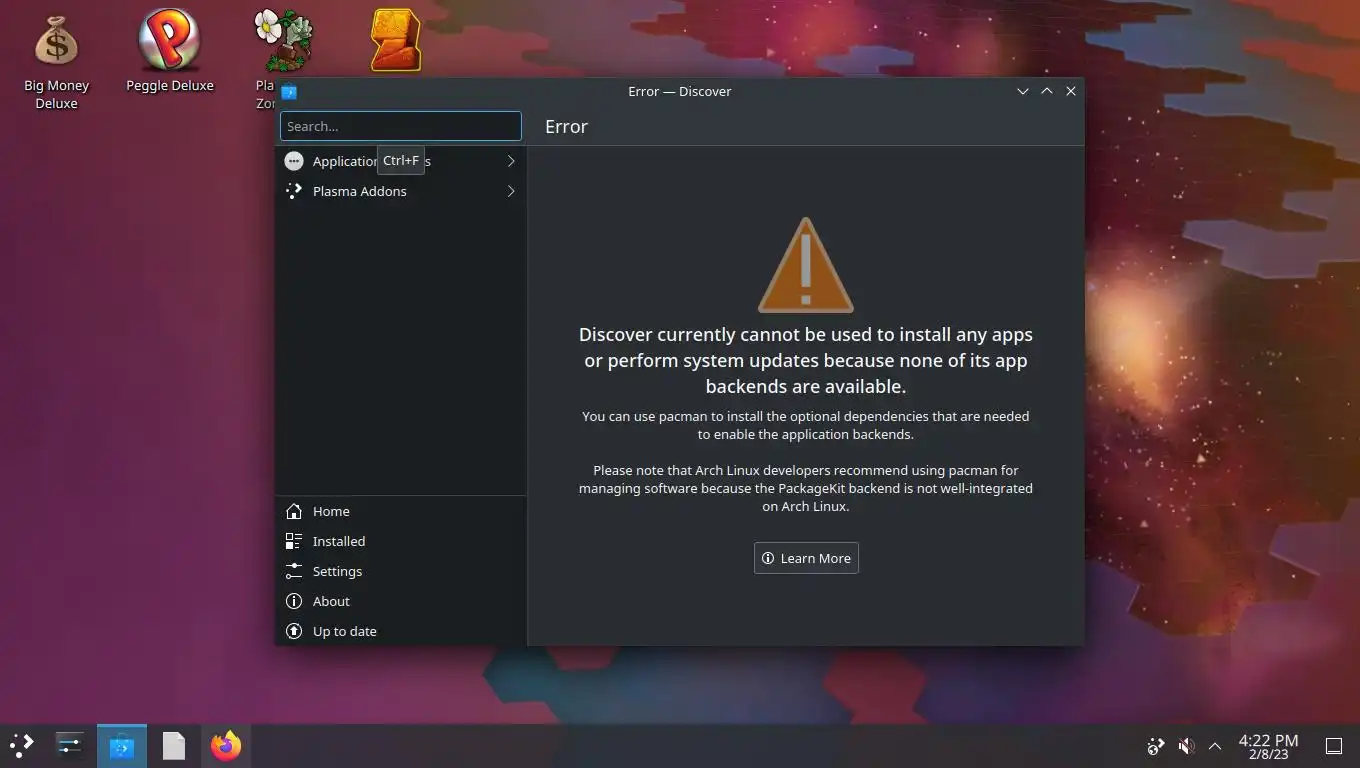1360x768 pixels.
Task: Minimize the Discover window
Action: 1022,91
